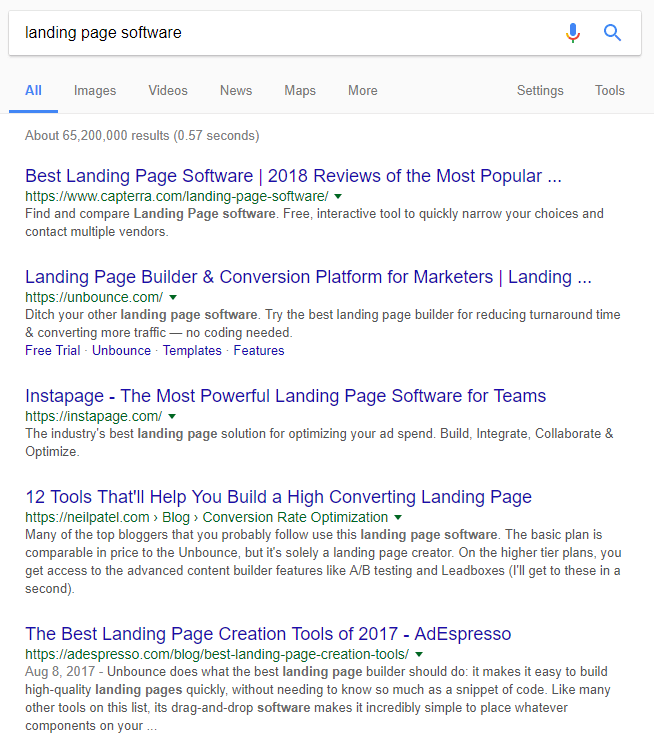
Task: Click the https://instapage.com/ URL text
Action: click(94, 416)
